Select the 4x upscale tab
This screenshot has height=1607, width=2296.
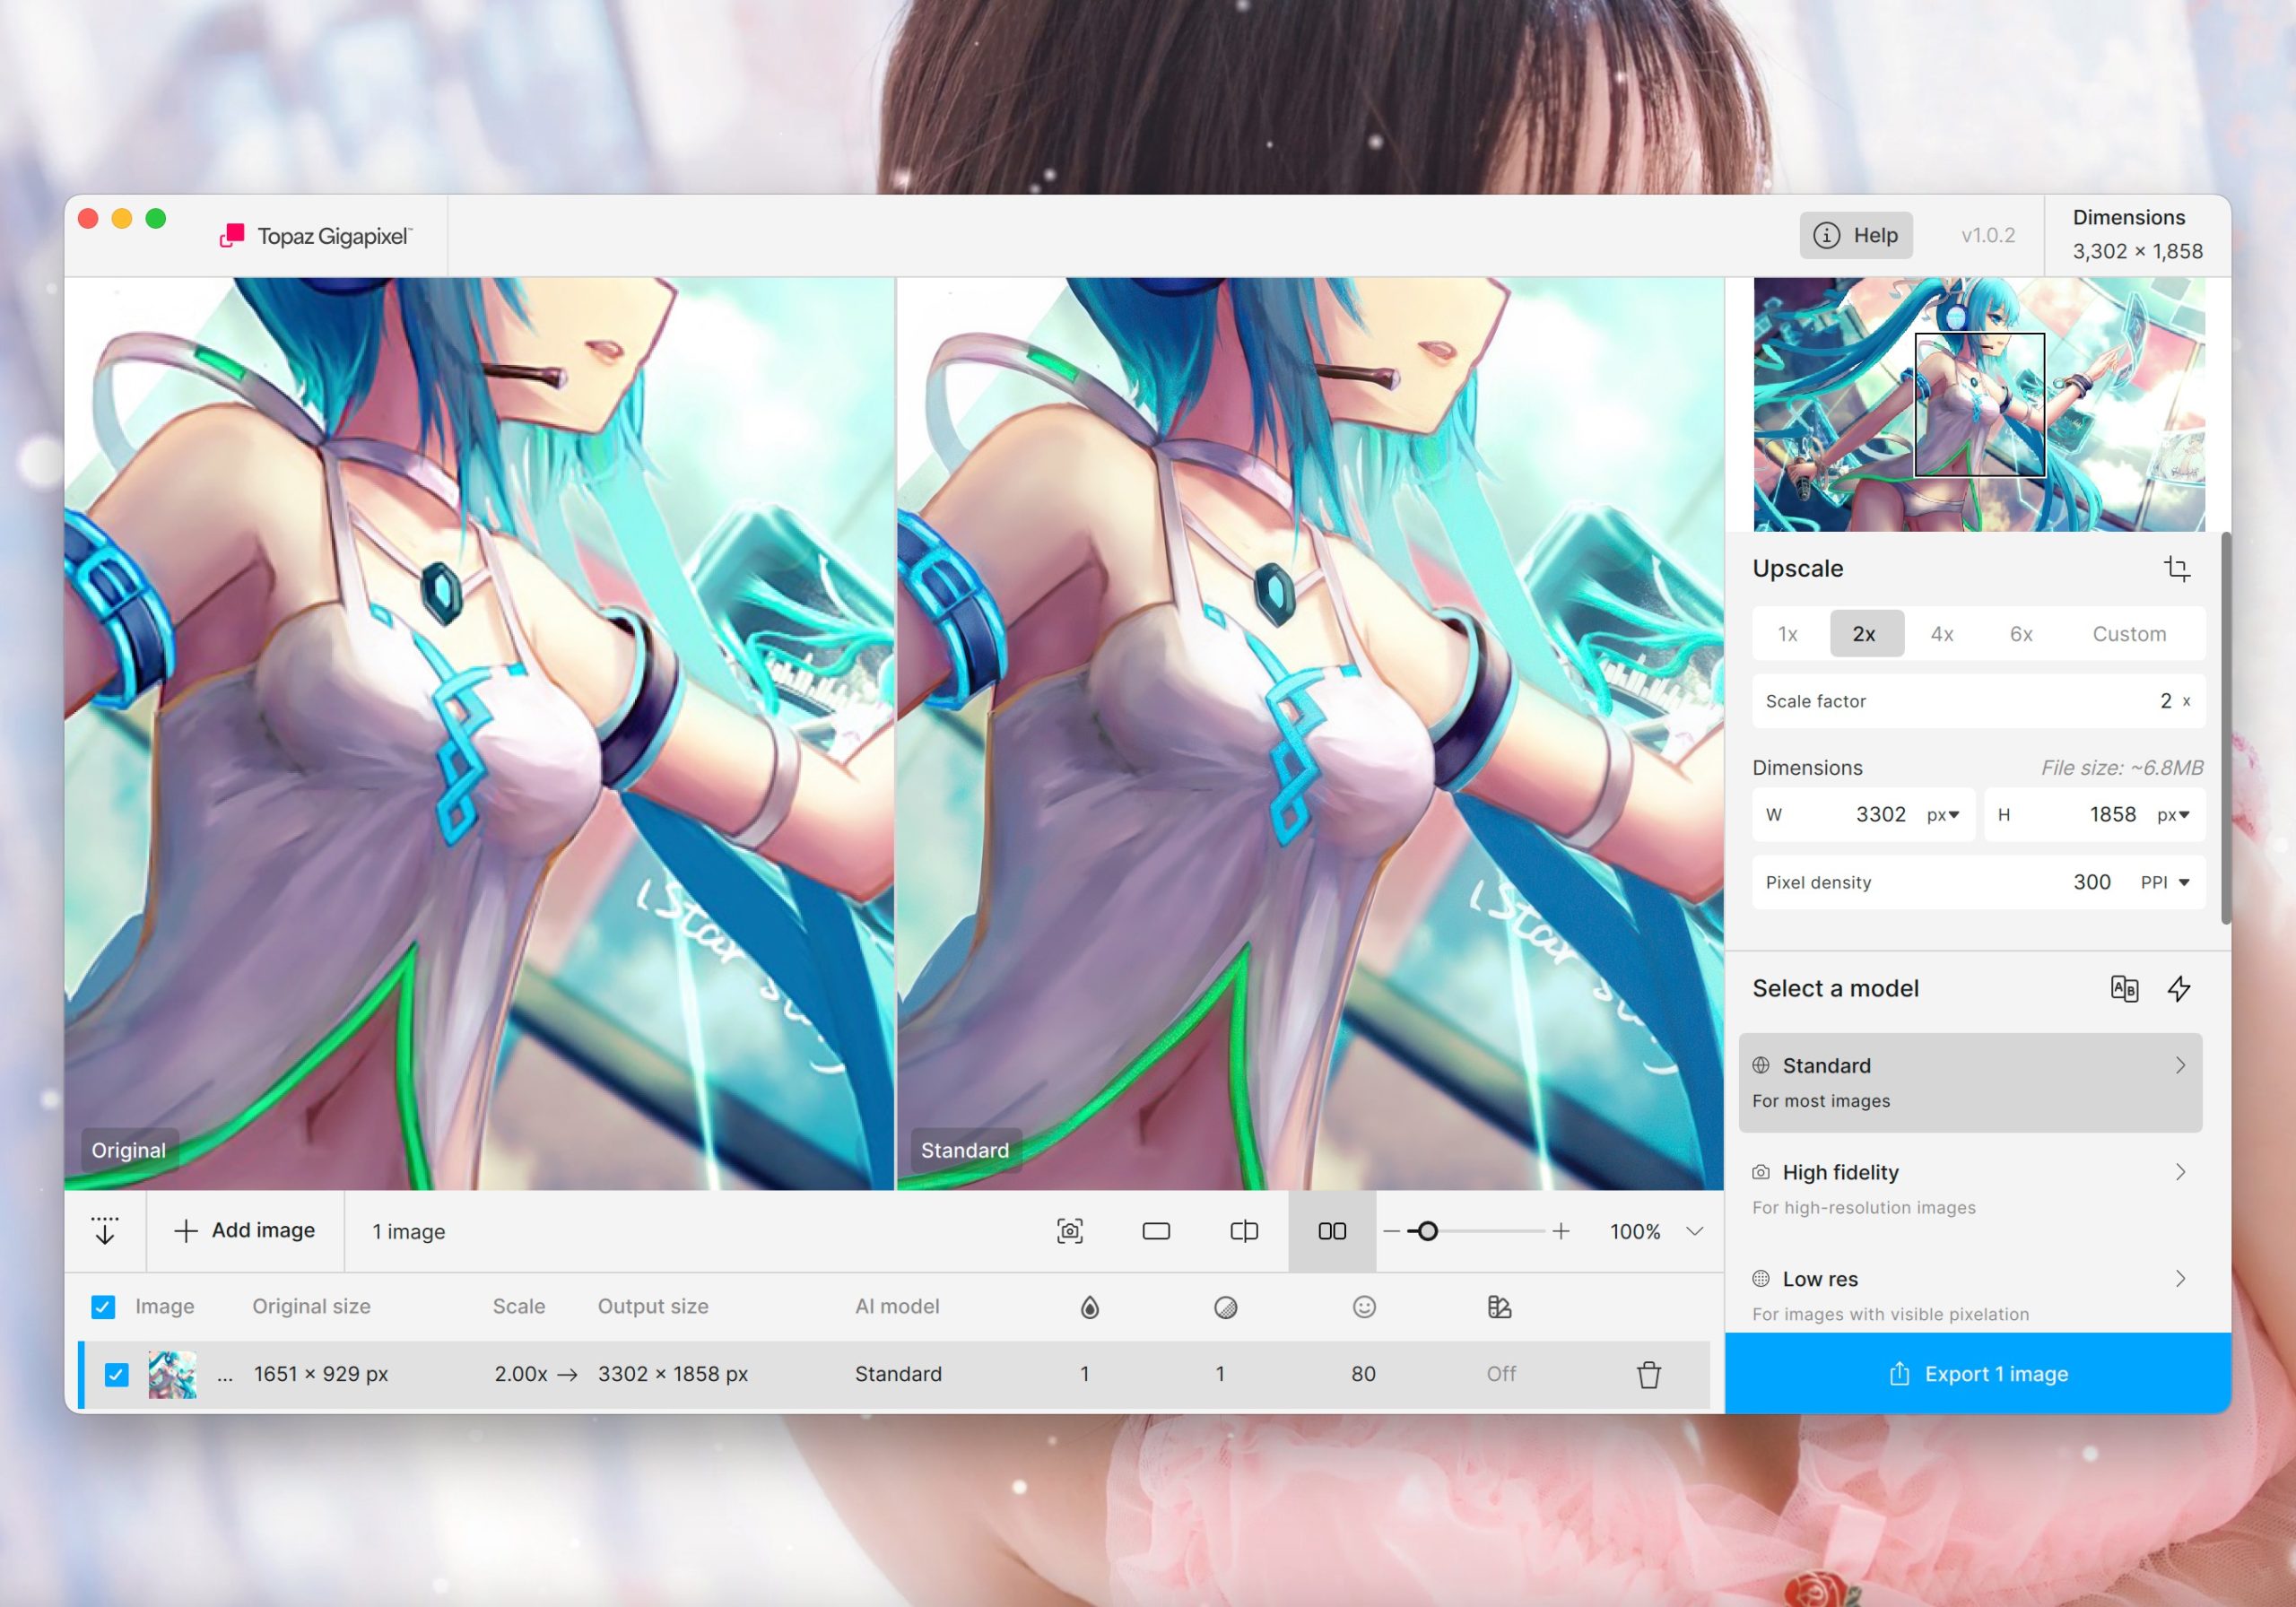1941,634
